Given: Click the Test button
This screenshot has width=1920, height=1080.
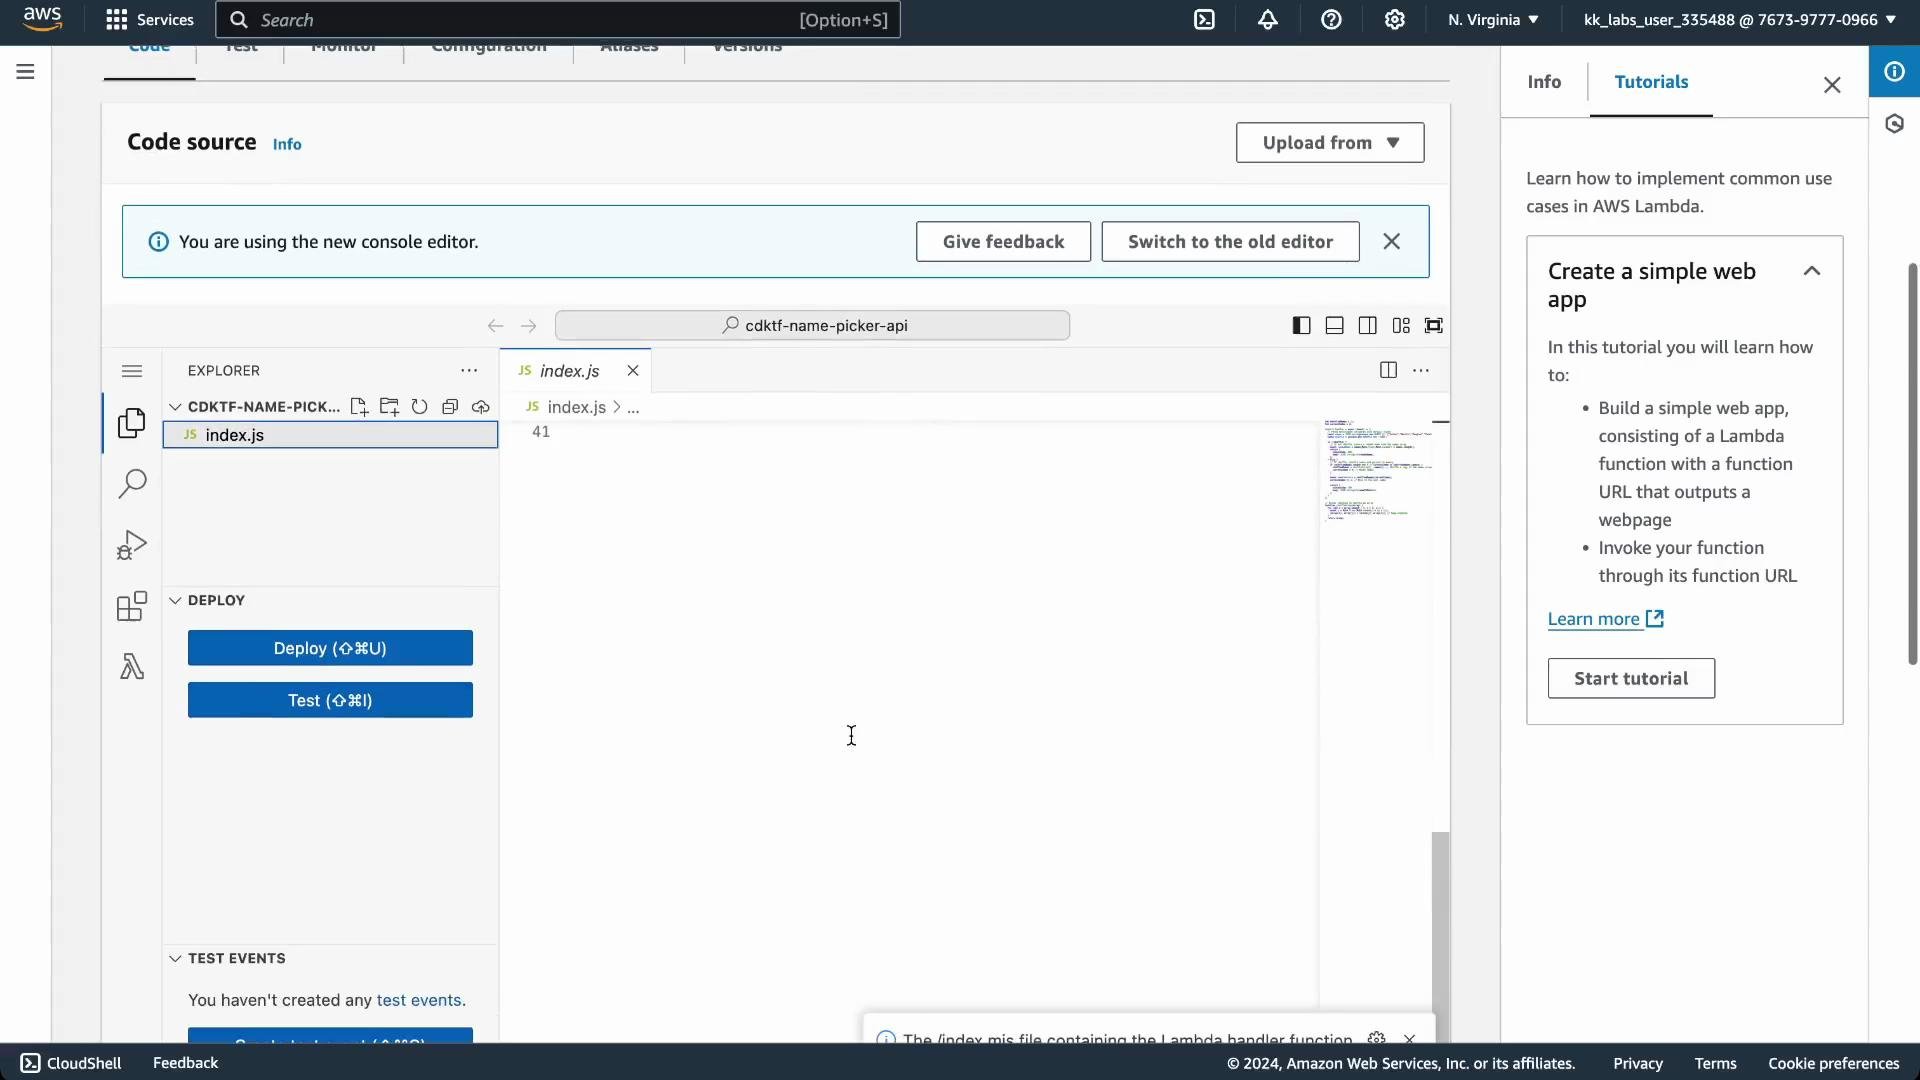Looking at the screenshot, I should click(x=330, y=700).
